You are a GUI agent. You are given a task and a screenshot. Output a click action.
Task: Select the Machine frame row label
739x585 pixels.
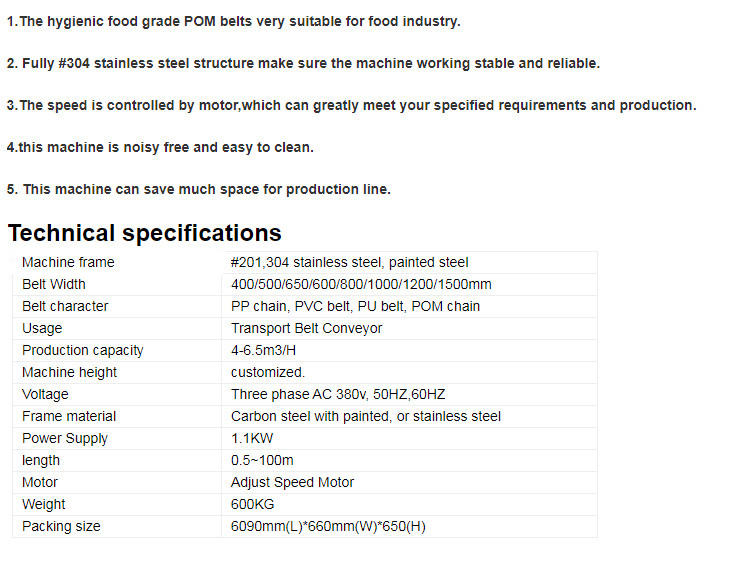(x=68, y=262)
